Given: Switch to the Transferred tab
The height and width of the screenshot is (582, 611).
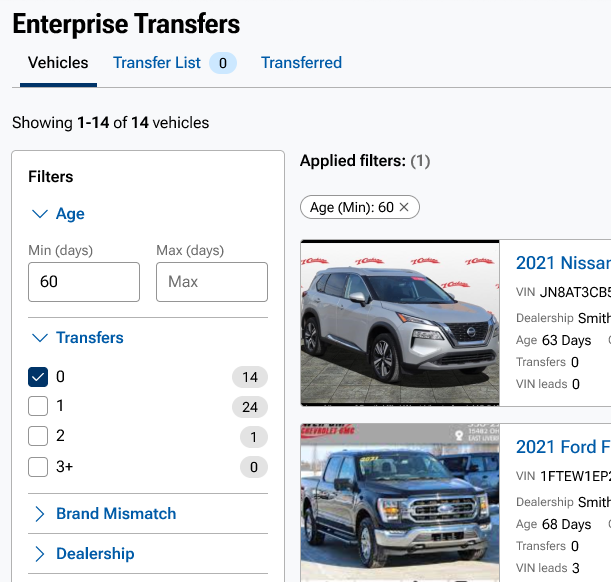Looking at the screenshot, I should point(301,63).
